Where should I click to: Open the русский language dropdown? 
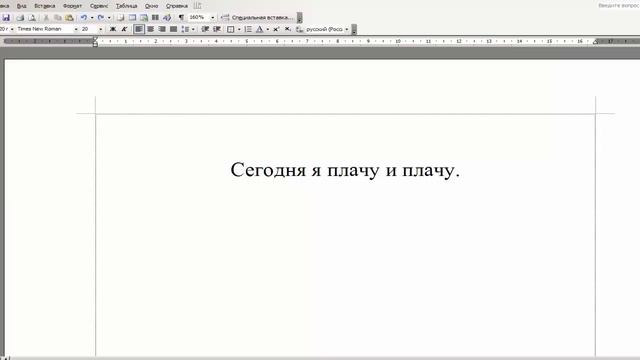[x=347, y=29]
